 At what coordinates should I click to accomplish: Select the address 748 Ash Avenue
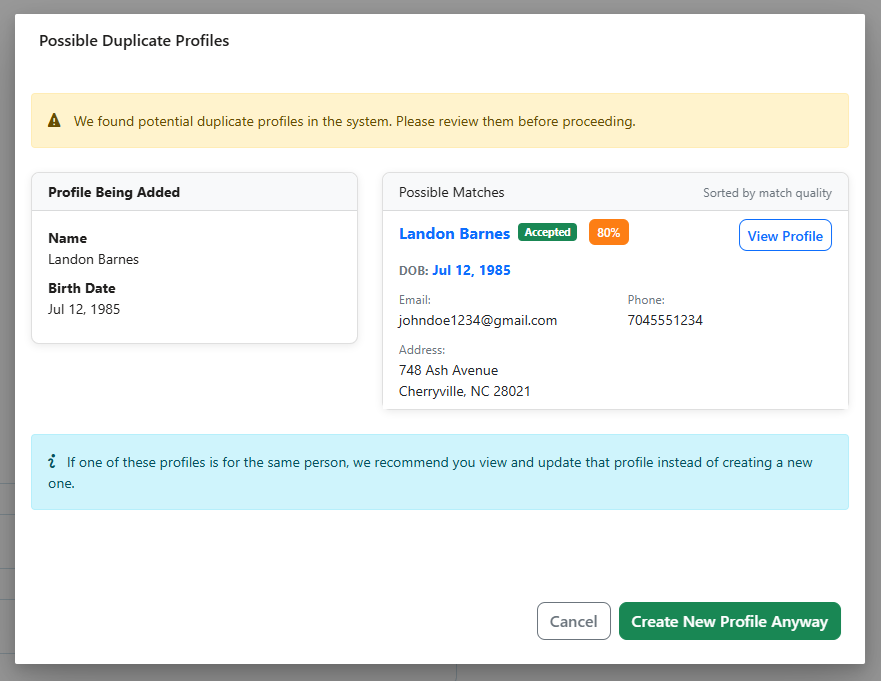coord(448,370)
